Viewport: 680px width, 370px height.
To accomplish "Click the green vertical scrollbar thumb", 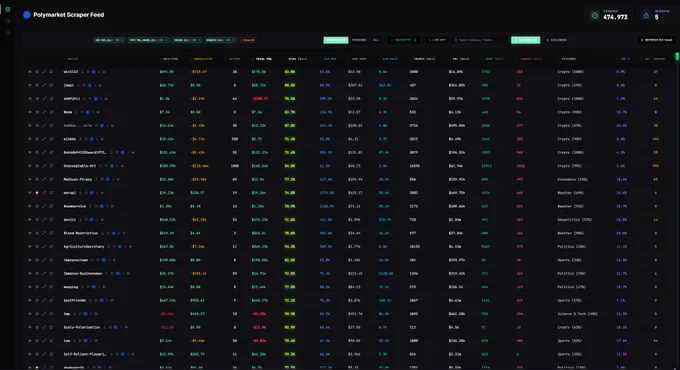I will (x=677, y=56).
